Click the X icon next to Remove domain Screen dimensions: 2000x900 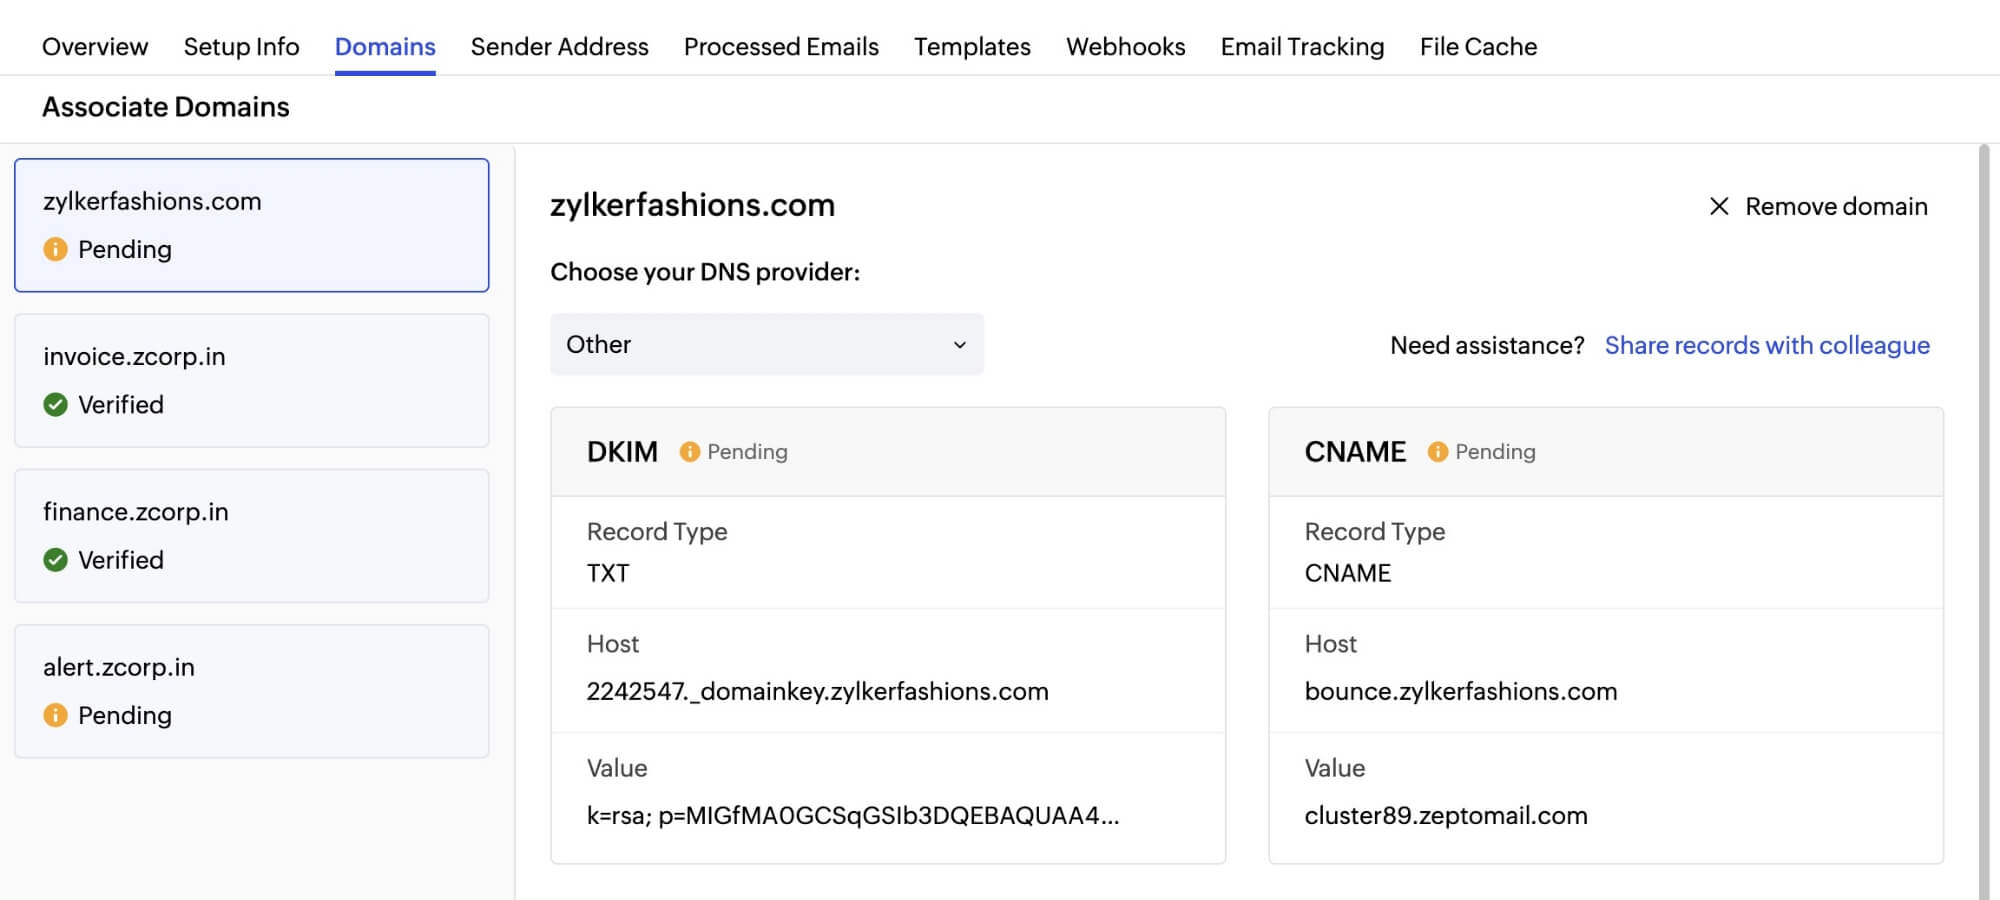point(1718,206)
